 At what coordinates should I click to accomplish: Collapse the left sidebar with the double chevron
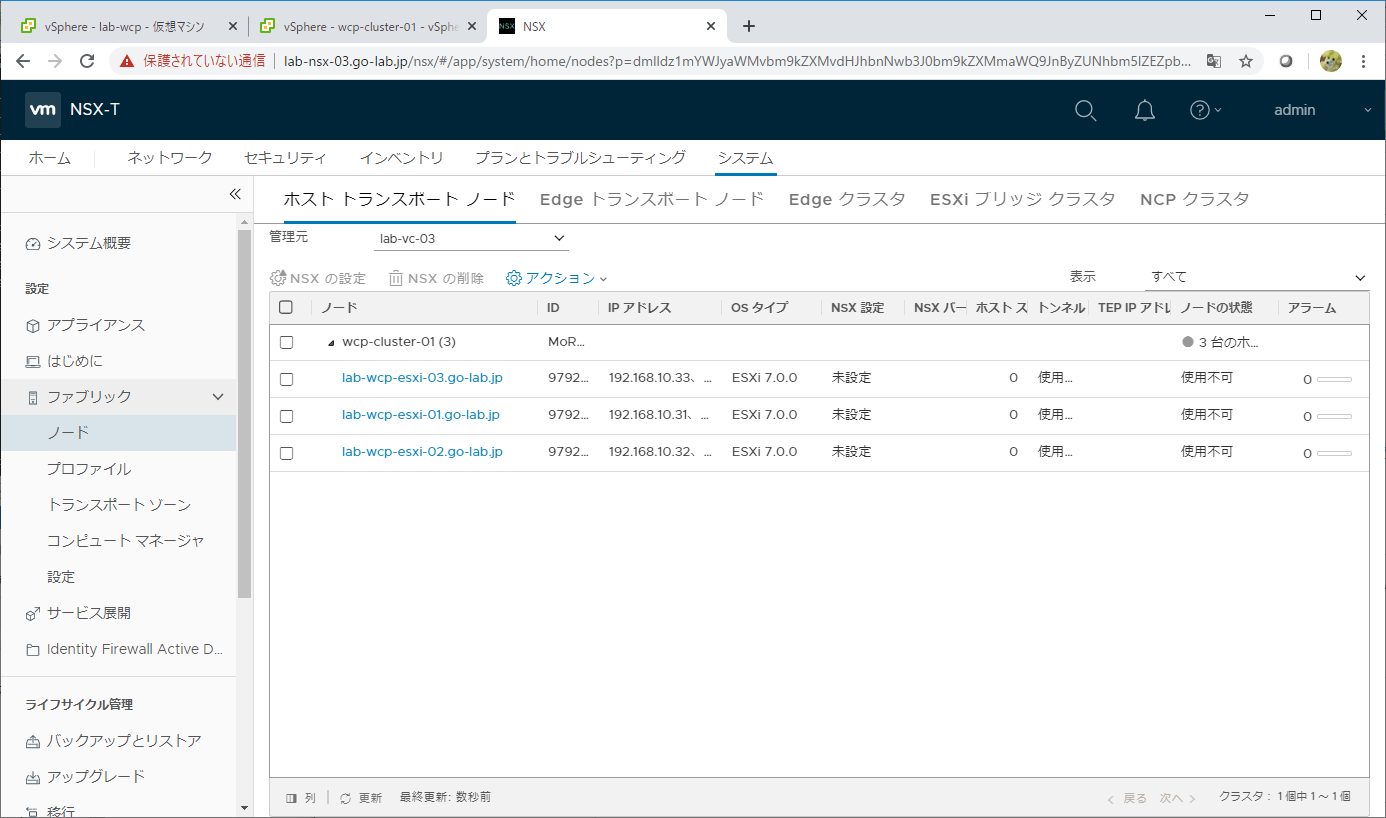pos(235,194)
